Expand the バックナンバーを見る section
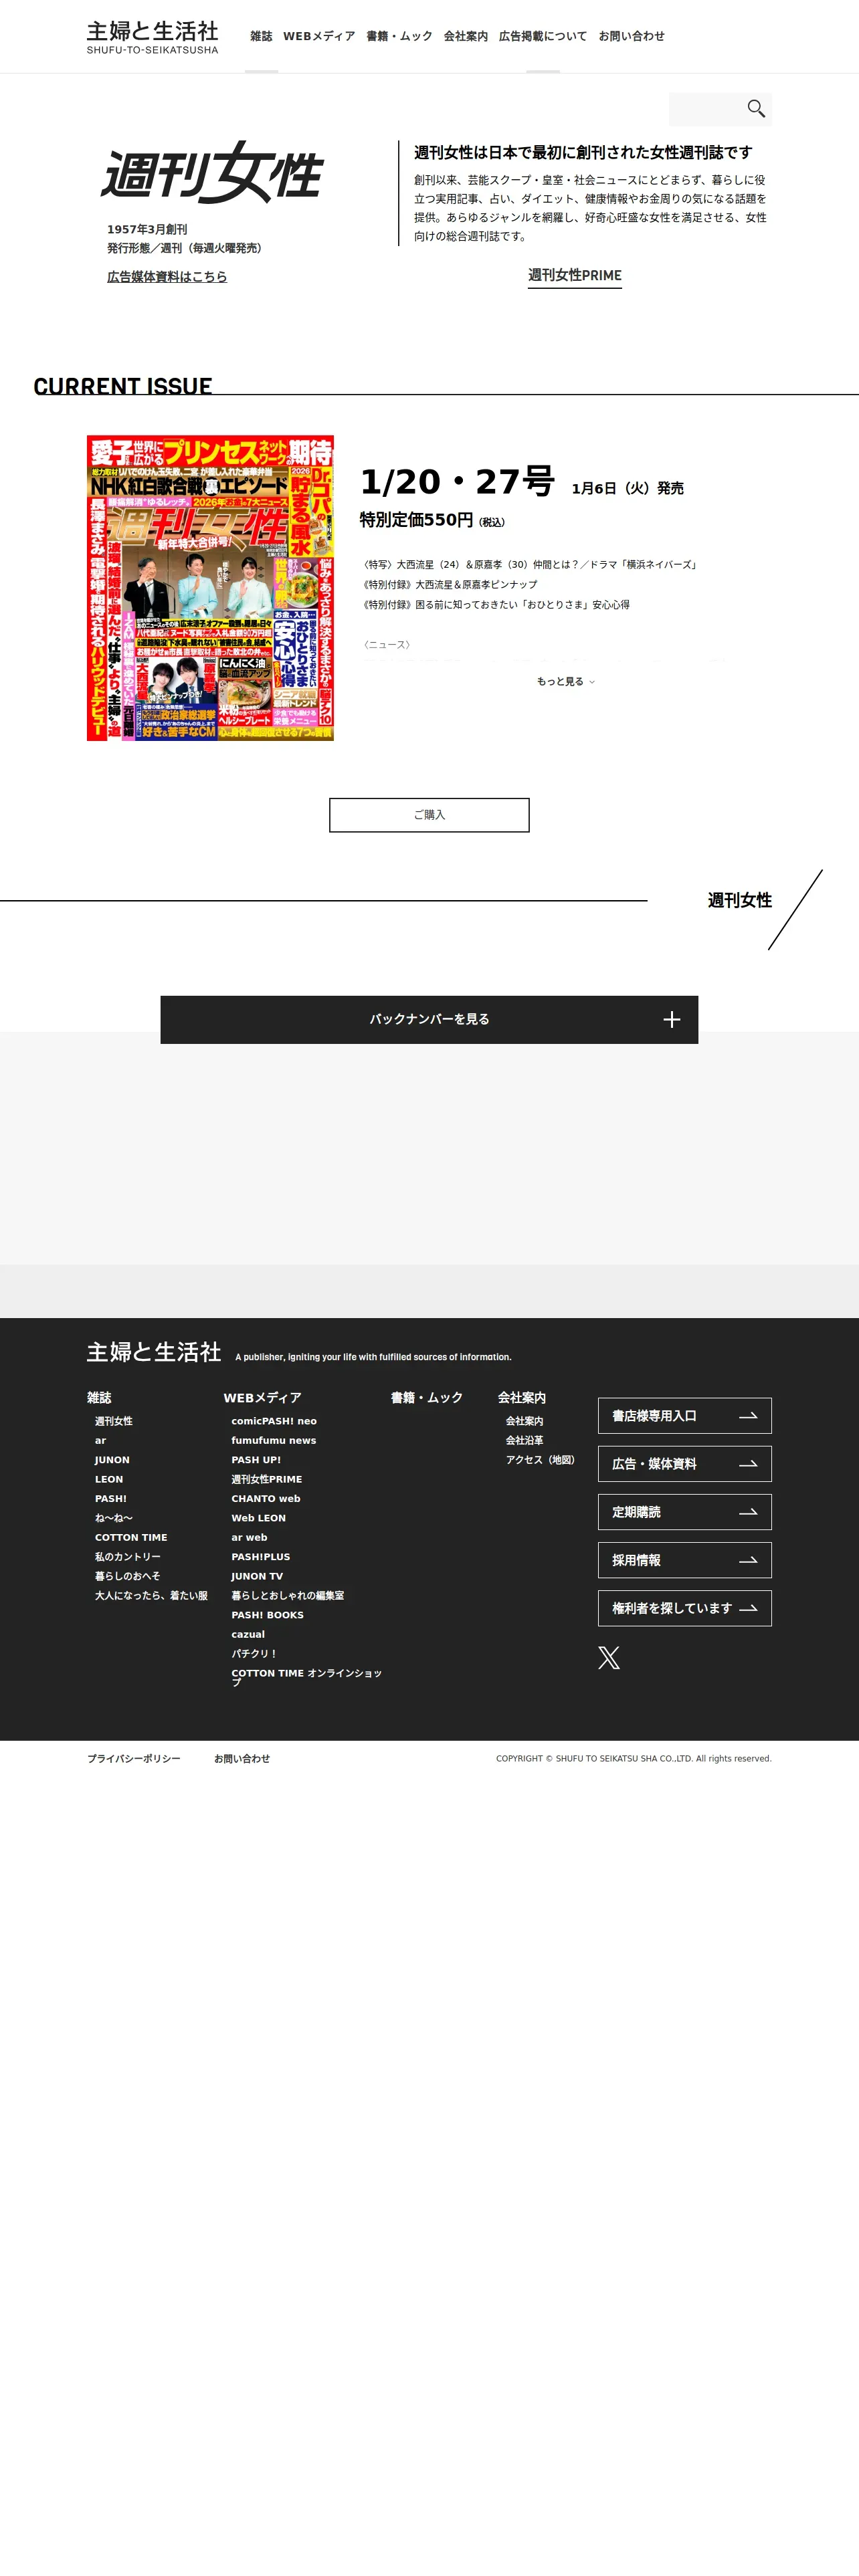 (429, 1019)
